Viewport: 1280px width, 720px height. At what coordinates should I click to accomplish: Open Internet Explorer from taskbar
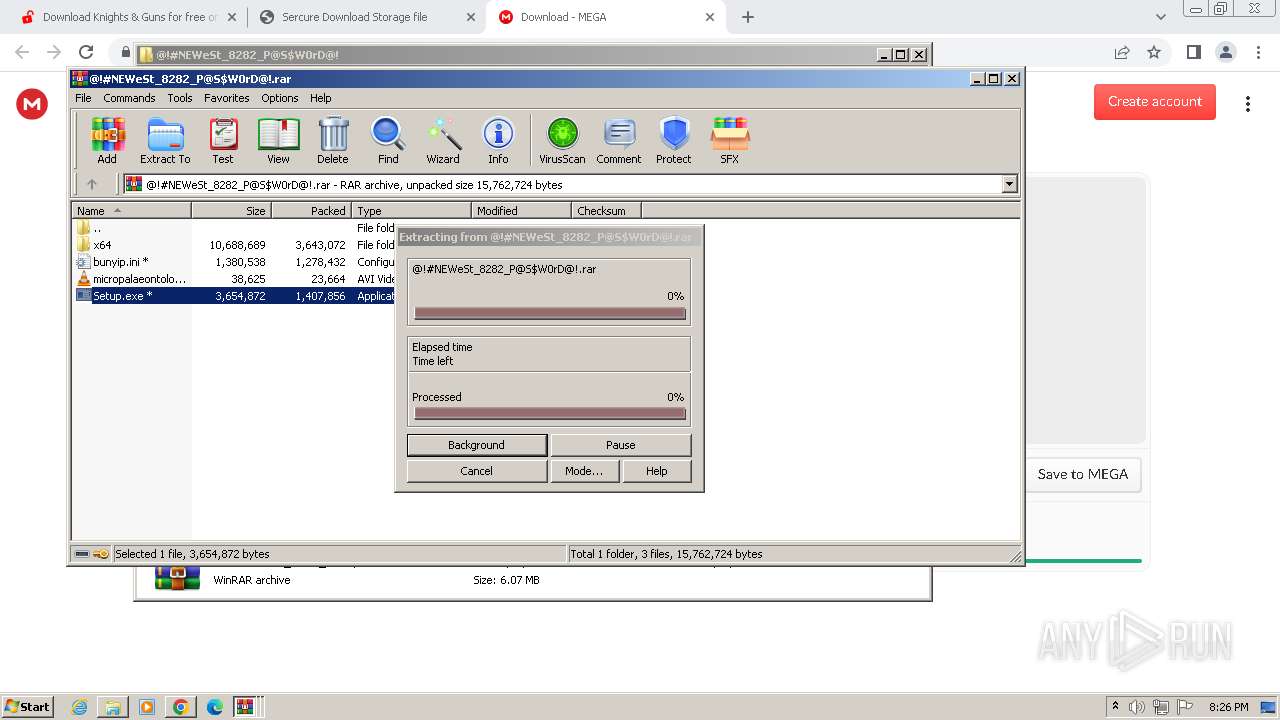coord(80,707)
